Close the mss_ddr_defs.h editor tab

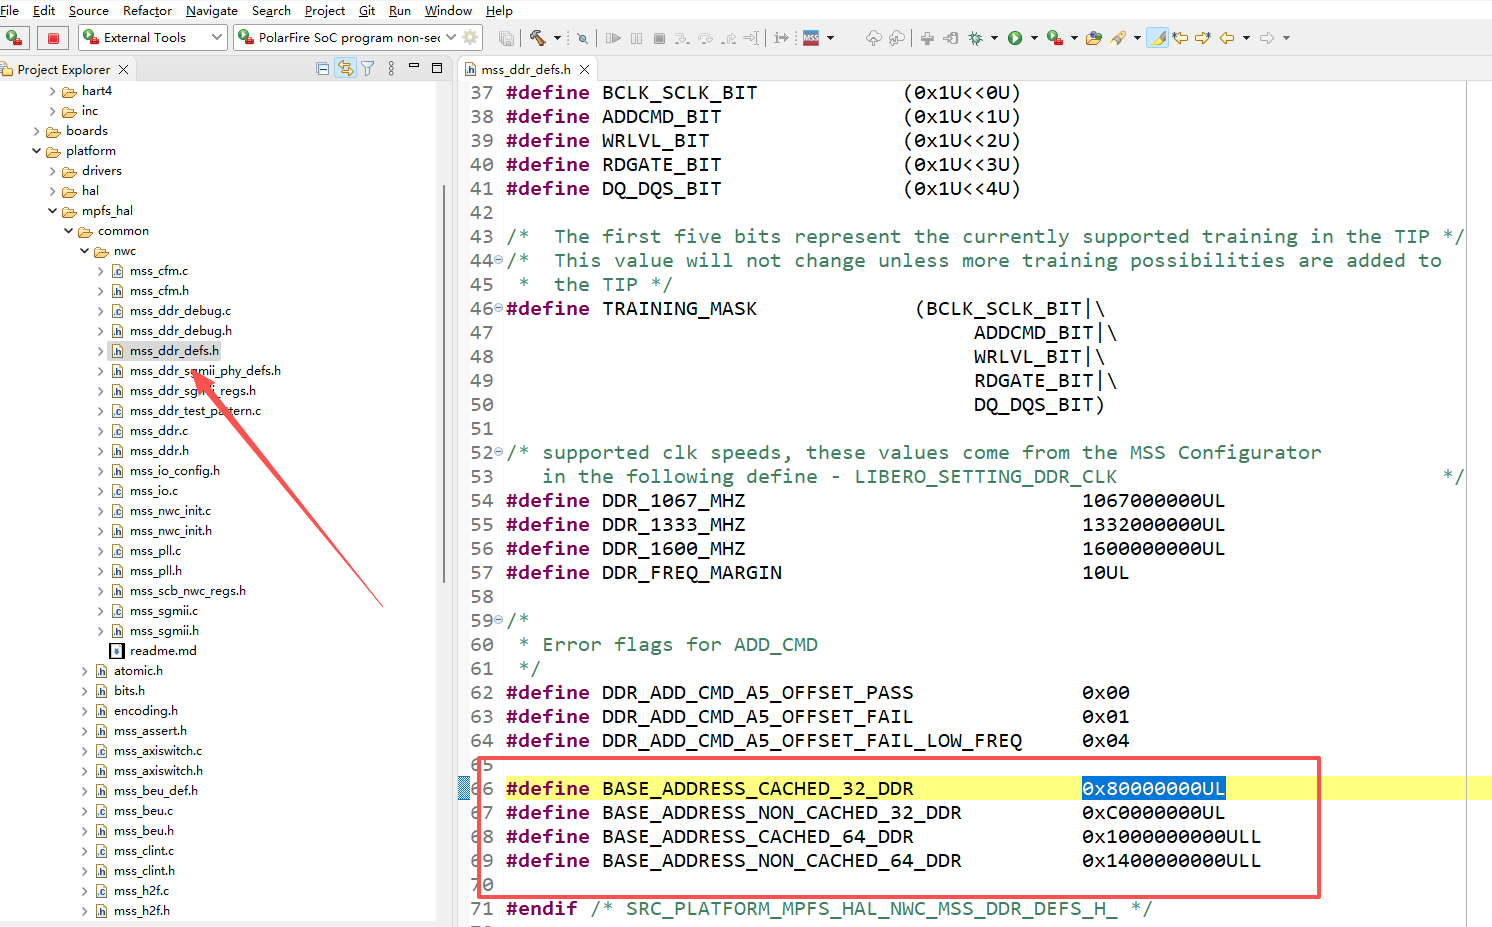click(x=585, y=69)
